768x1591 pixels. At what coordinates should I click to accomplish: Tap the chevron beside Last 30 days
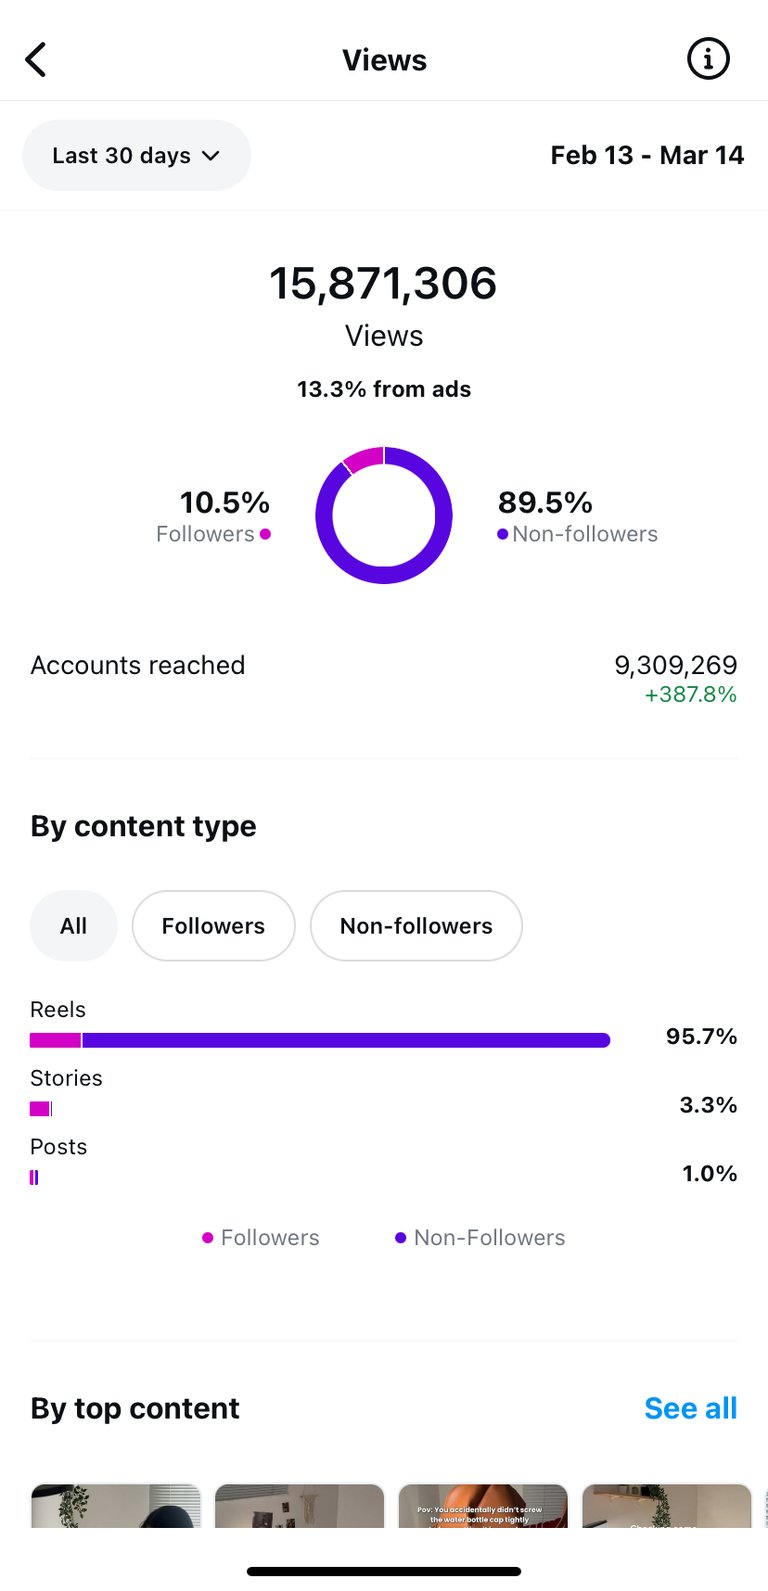210,156
